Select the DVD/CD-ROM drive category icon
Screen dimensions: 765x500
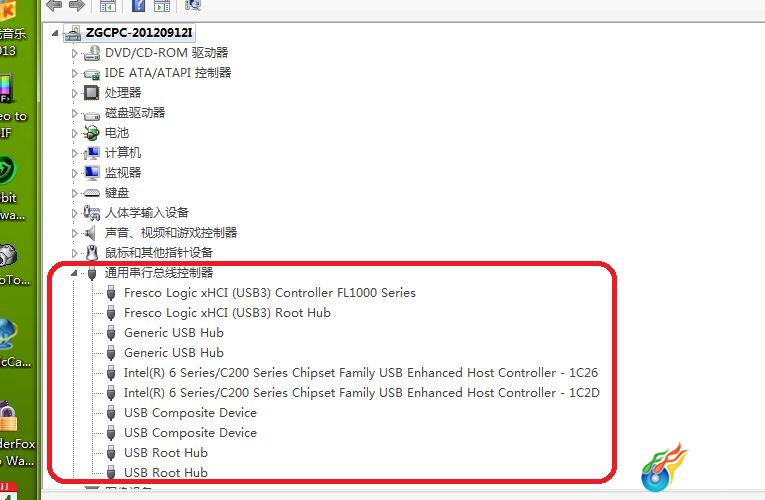pyautogui.click(x=92, y=53)
